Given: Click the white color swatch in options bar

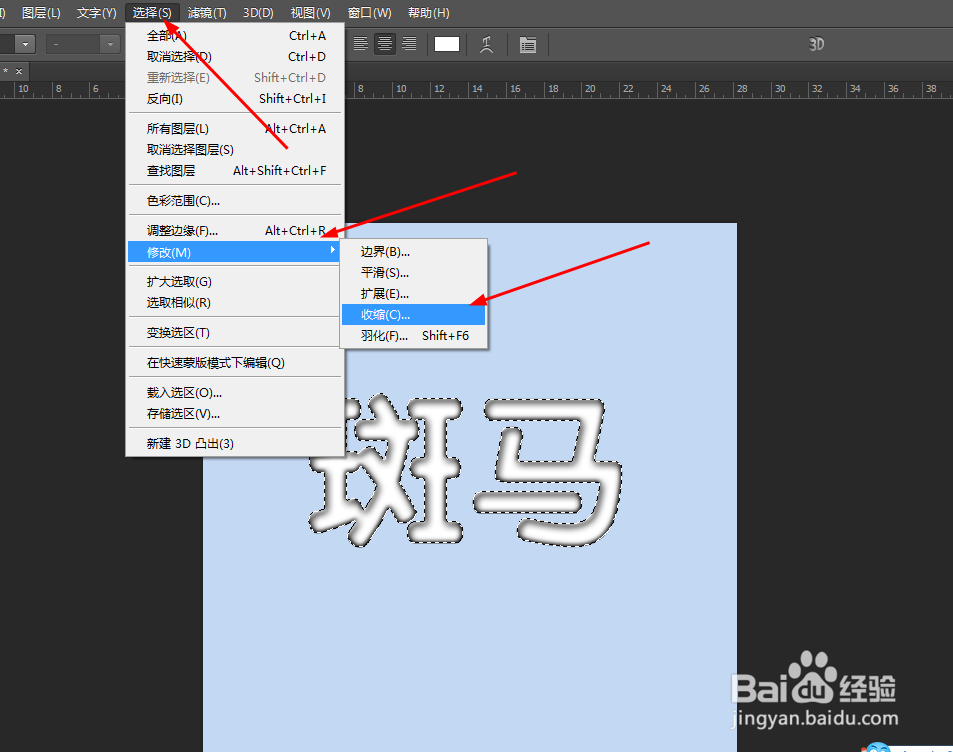Looking at the screenshot, I should pyautogui.click(x=446, y=44).
